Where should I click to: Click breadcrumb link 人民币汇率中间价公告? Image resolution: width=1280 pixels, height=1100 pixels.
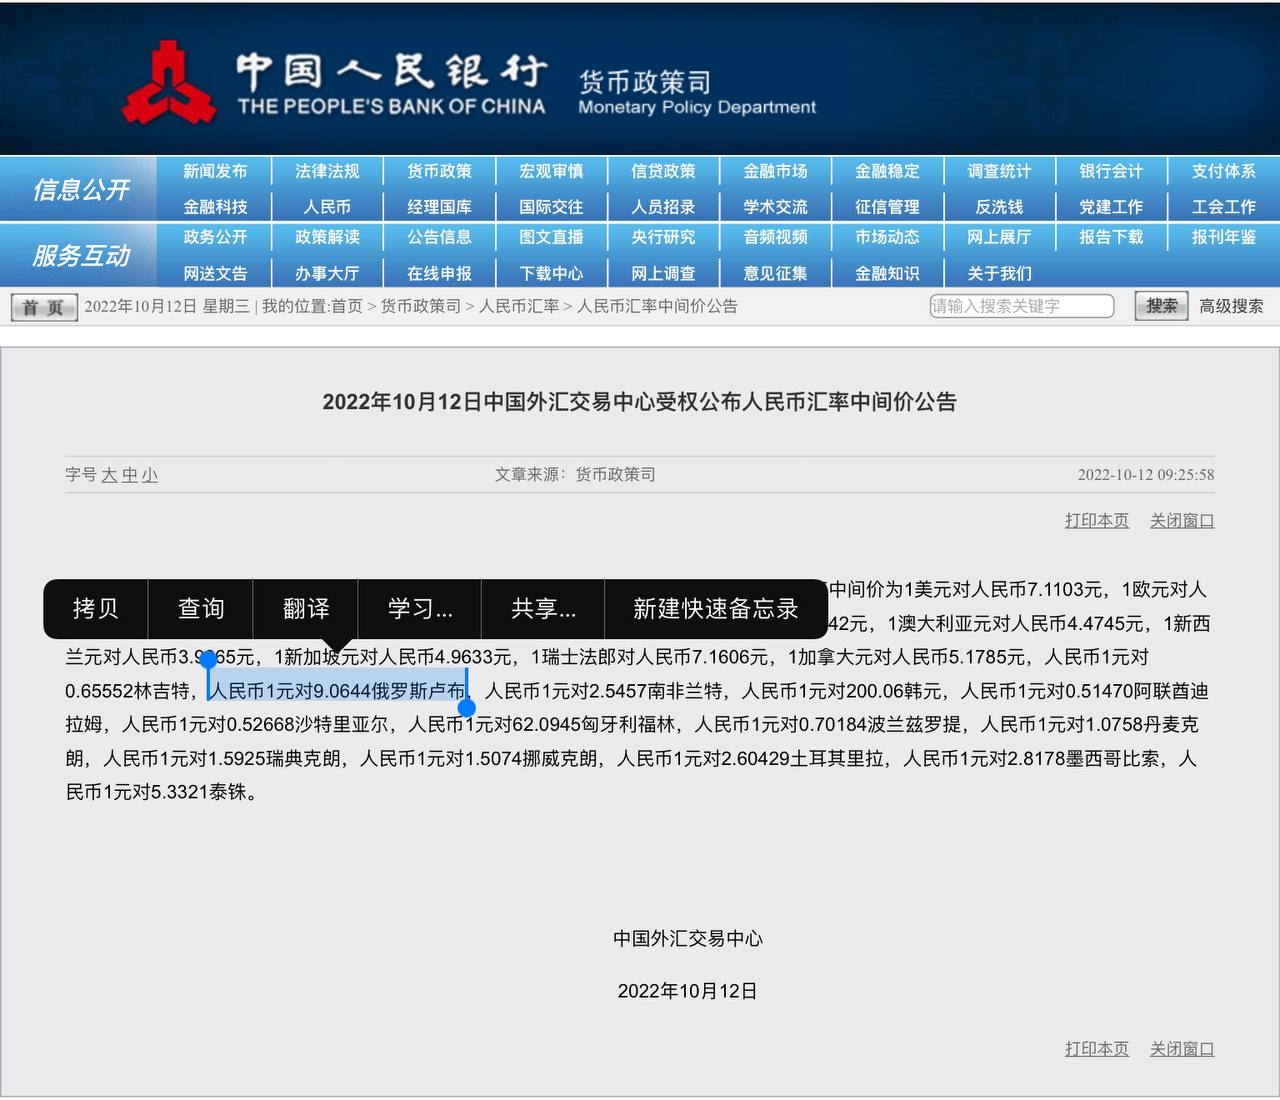(657, 306)
